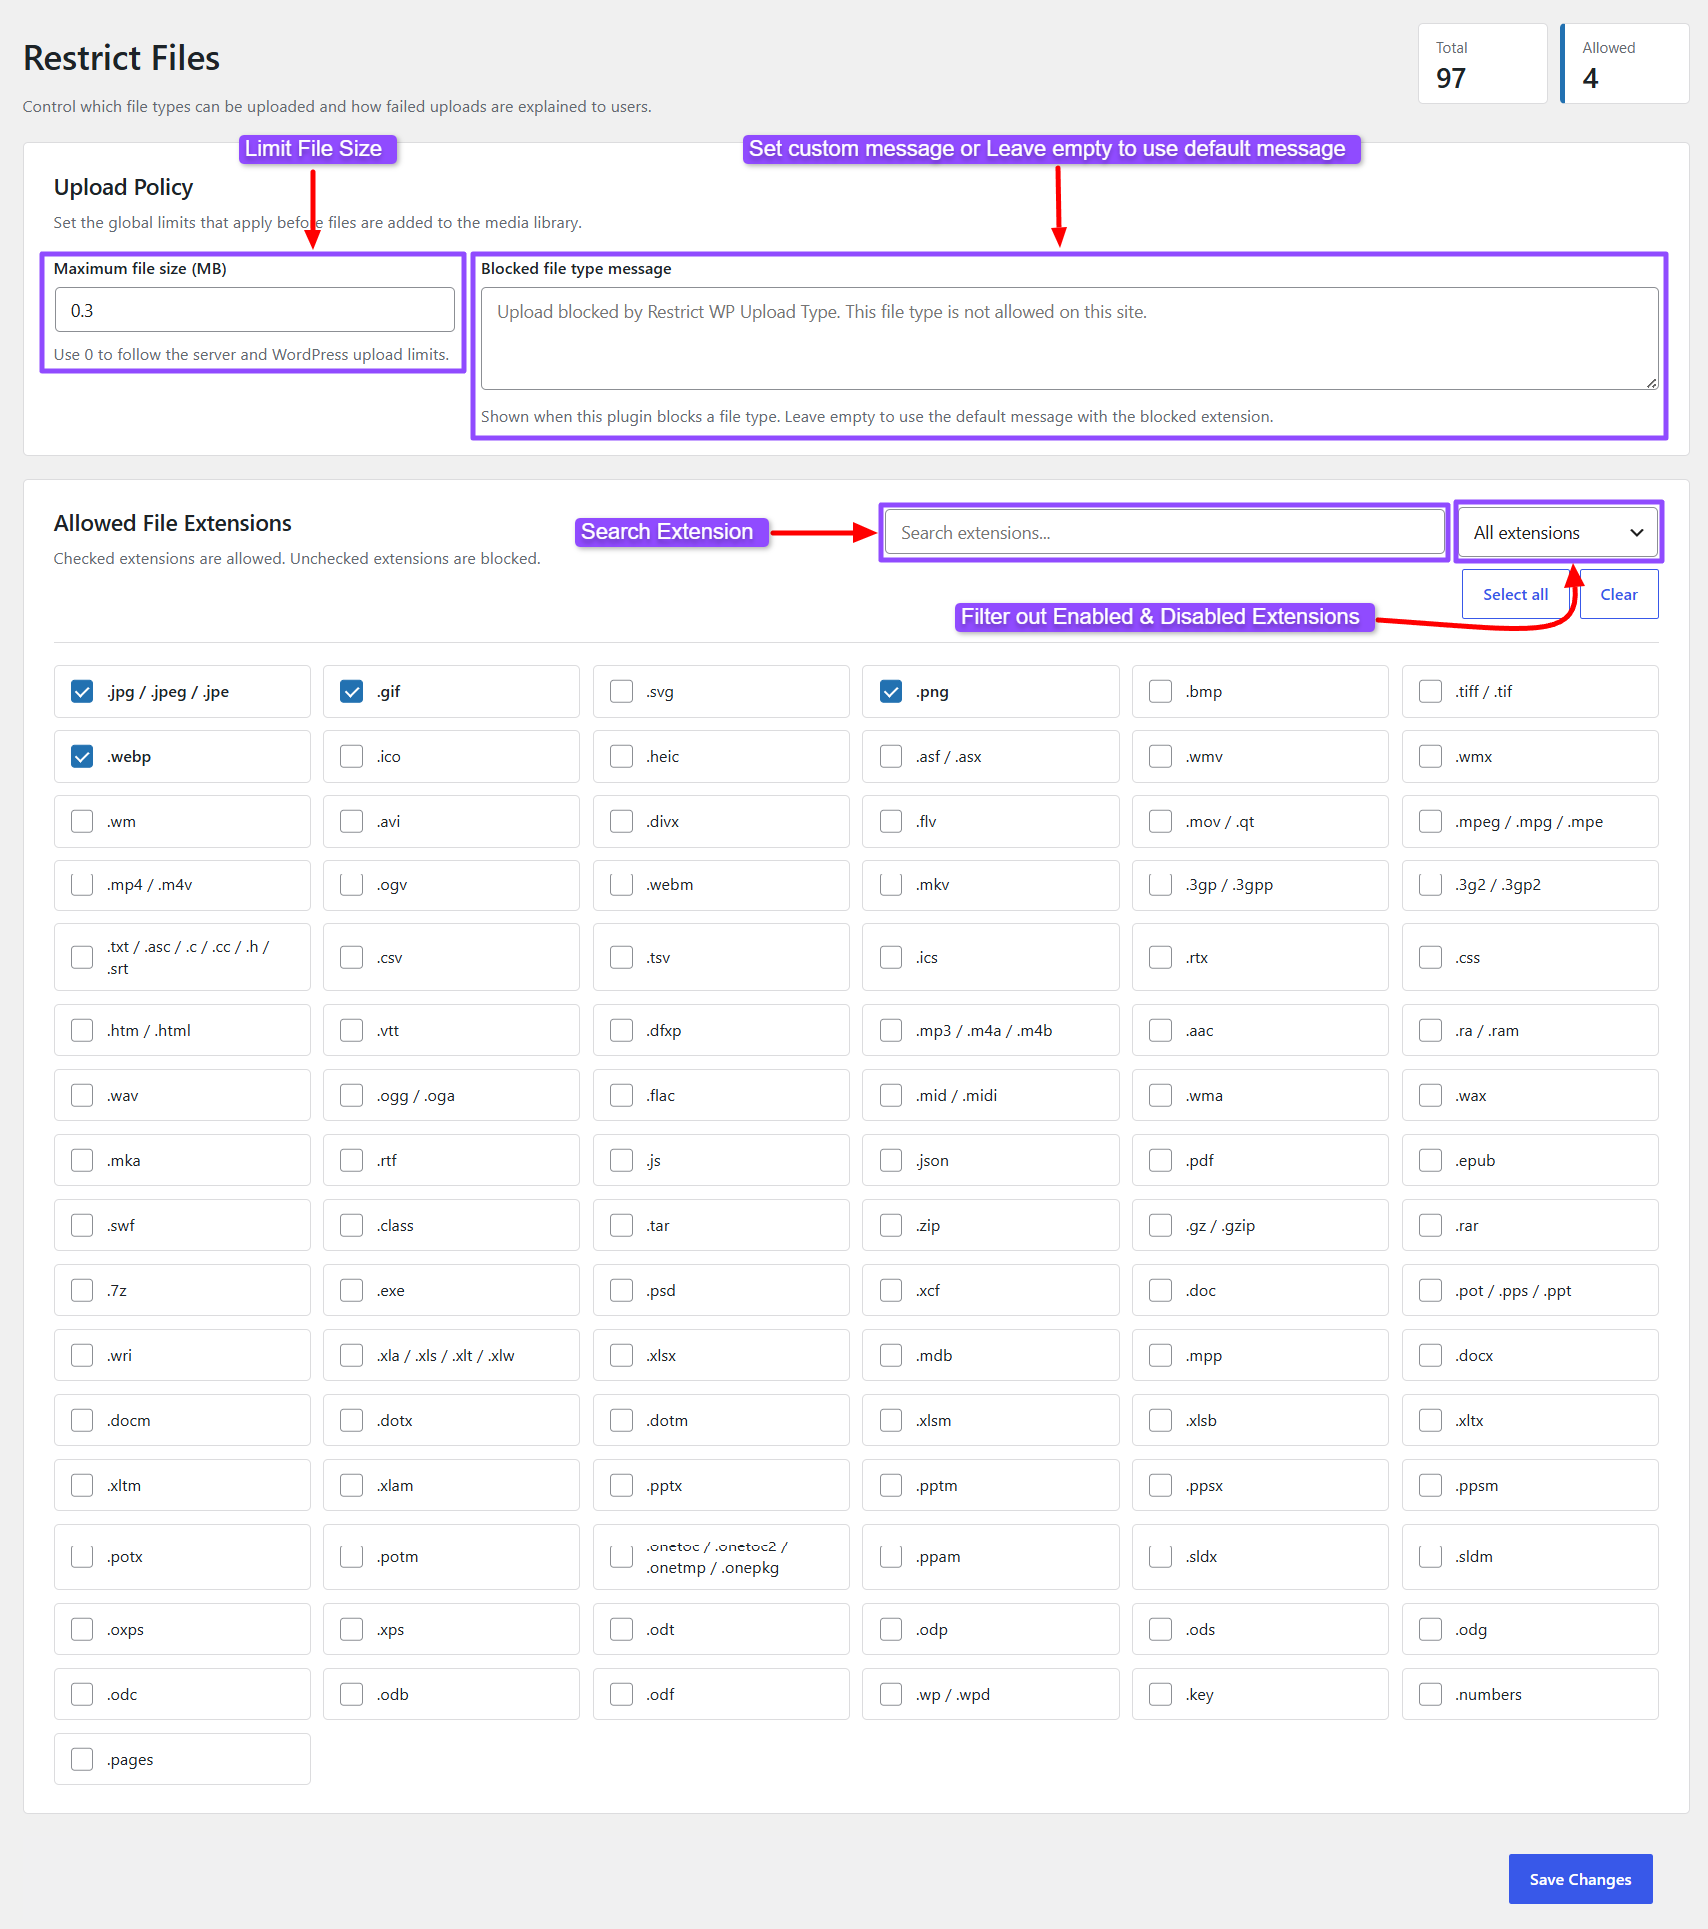1708x1929 pixels.
Task: Uncheck the .gif extension checkbox
Action: click(x=351, y=692)
